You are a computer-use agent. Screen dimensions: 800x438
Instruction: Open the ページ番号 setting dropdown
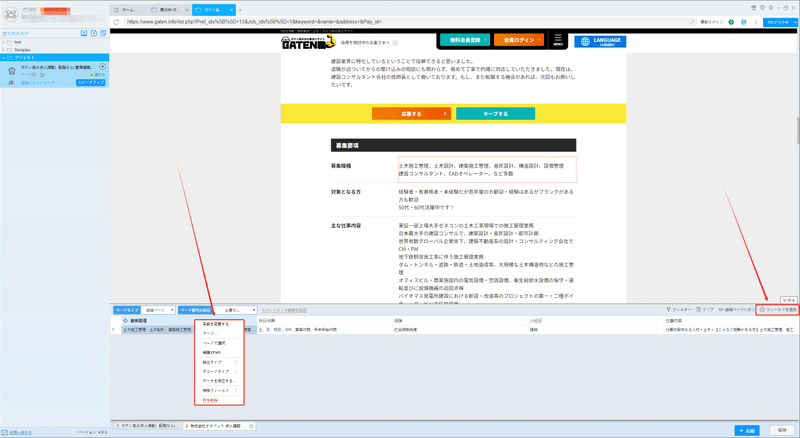click(236, 310)
